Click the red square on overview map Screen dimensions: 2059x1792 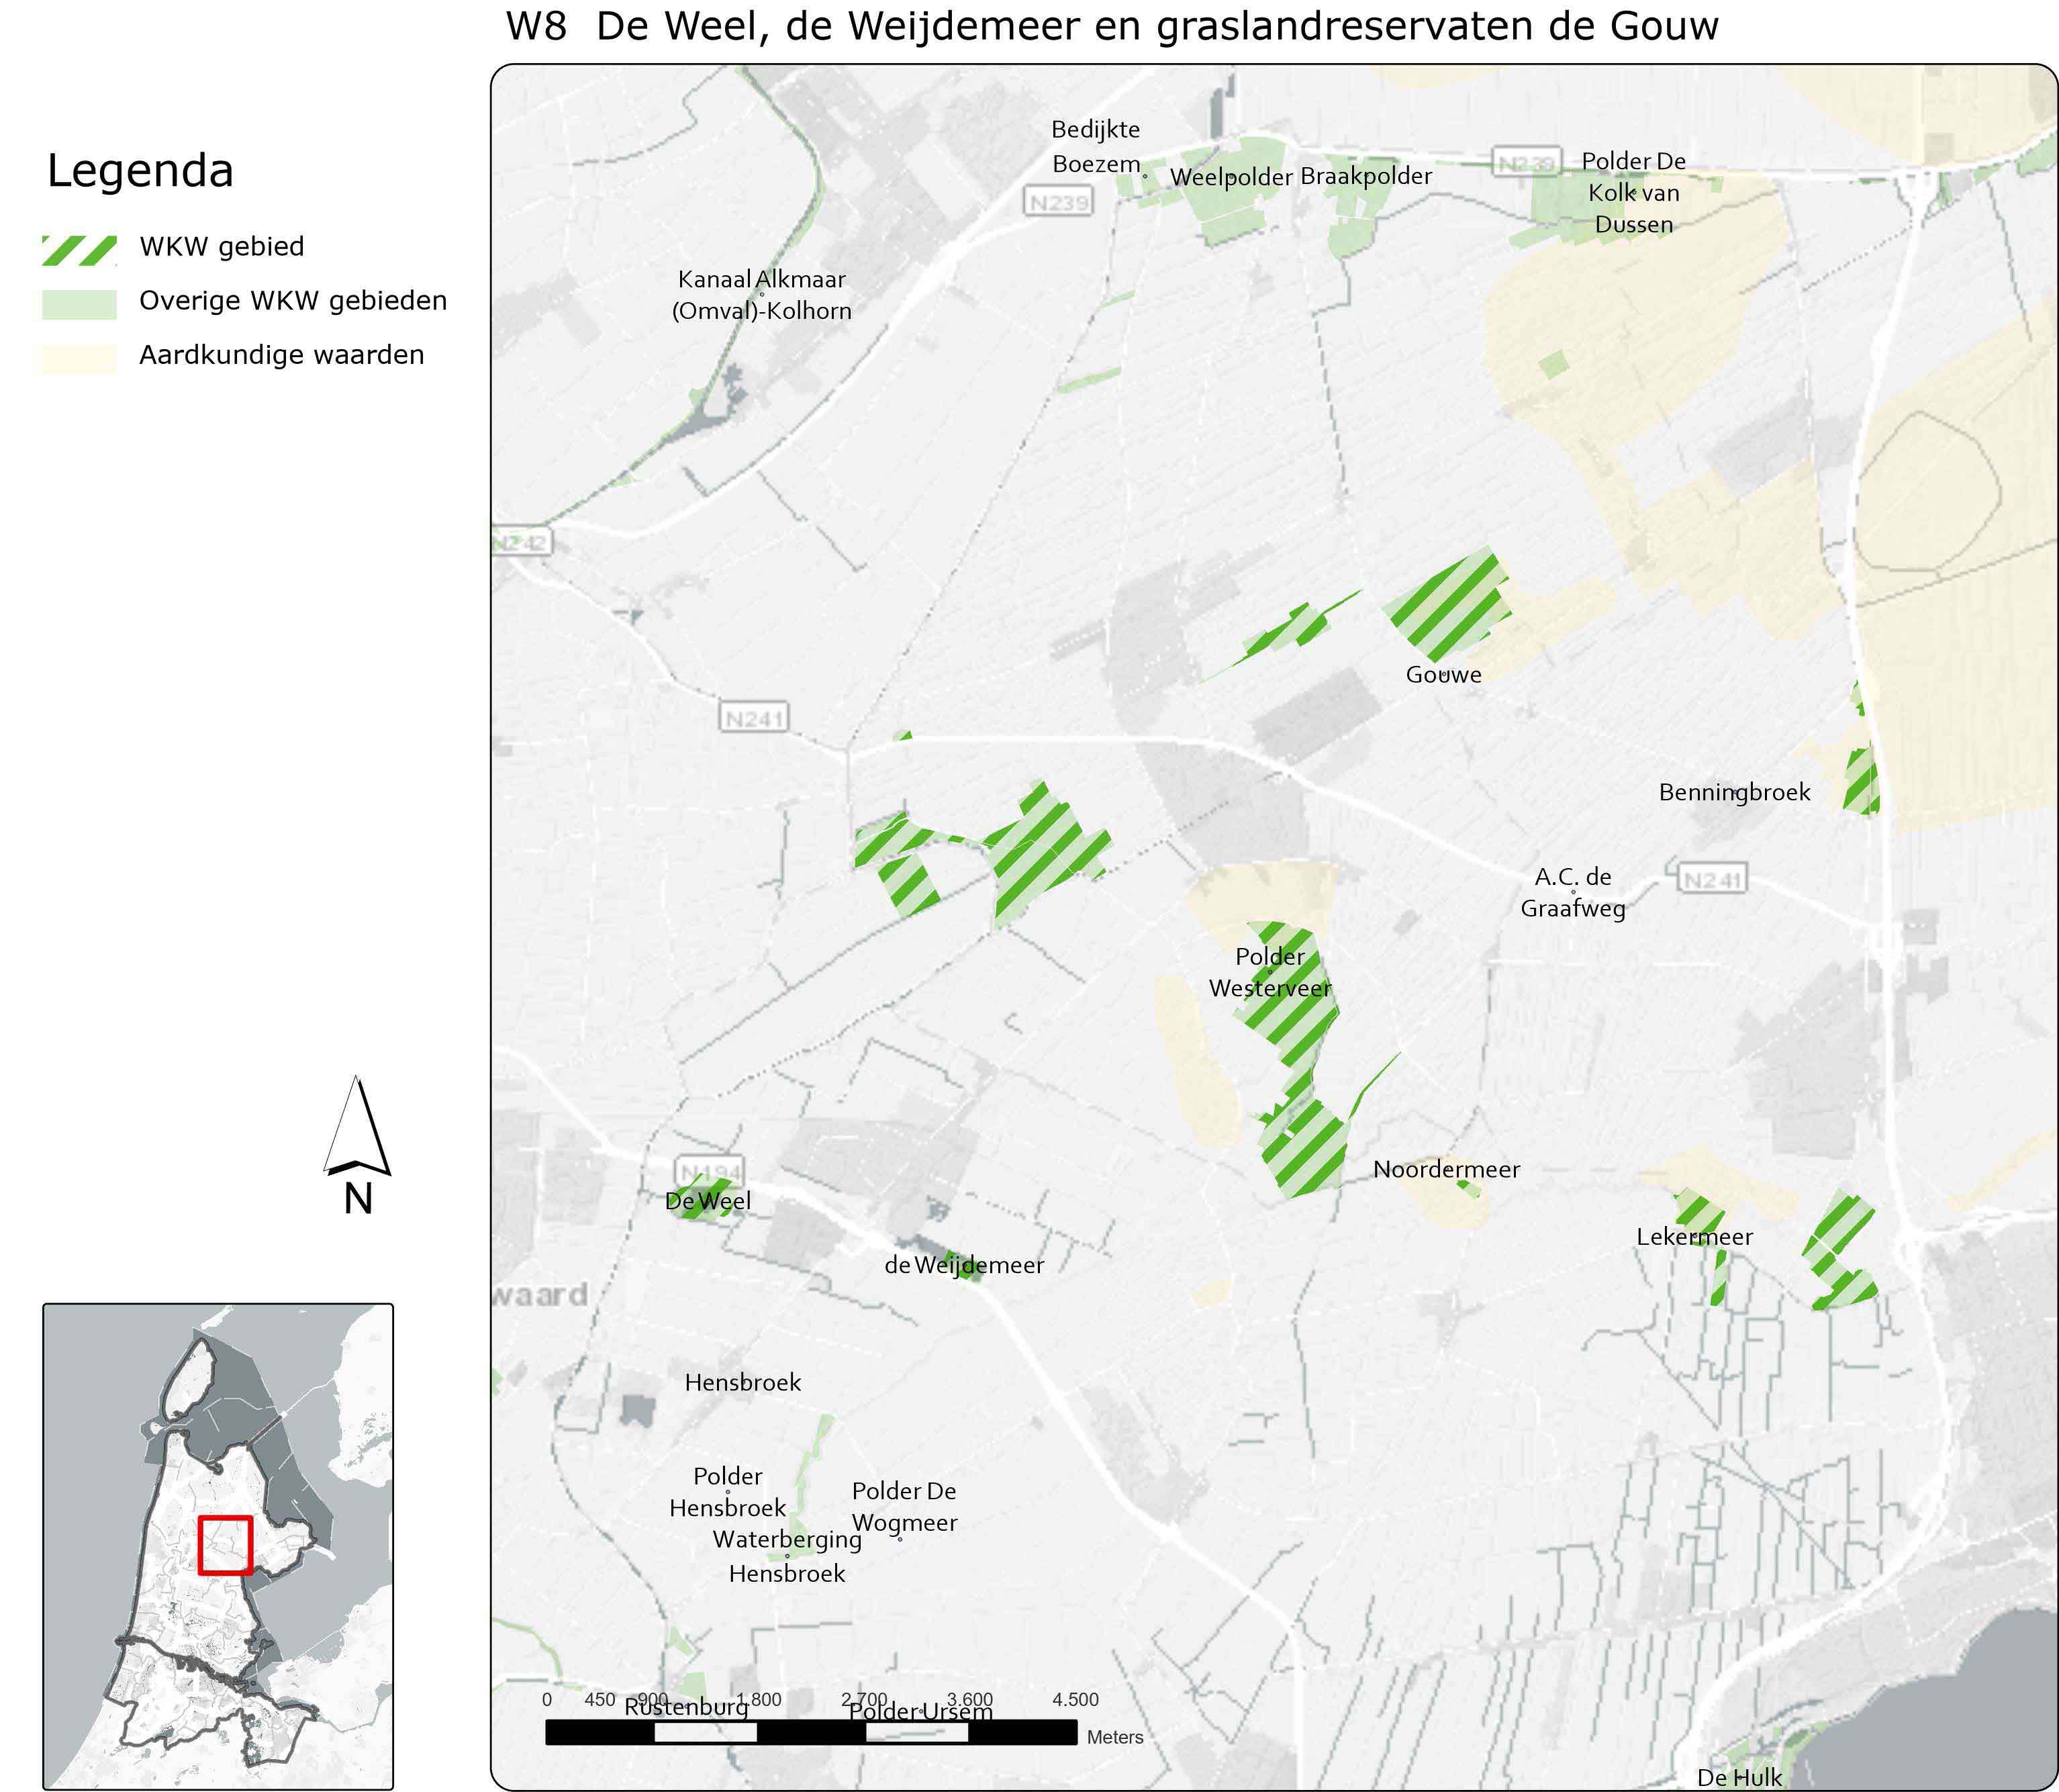225,1546
